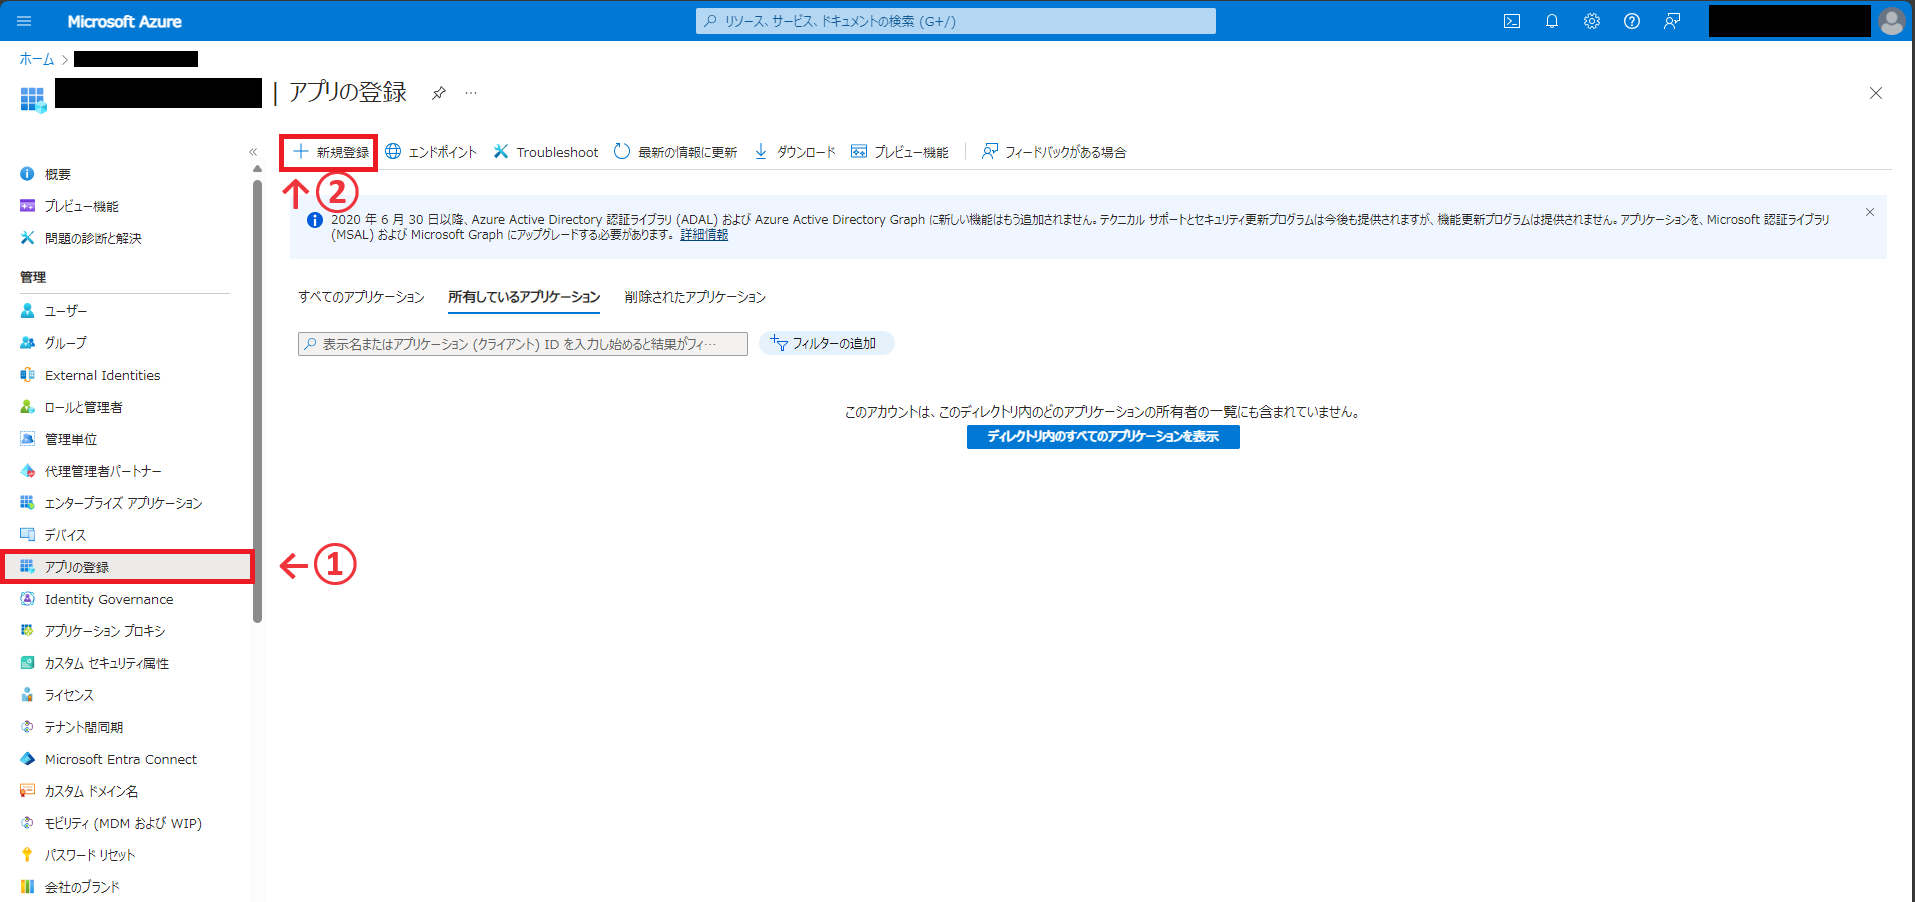Open the デバイス section

pos(65,534)
